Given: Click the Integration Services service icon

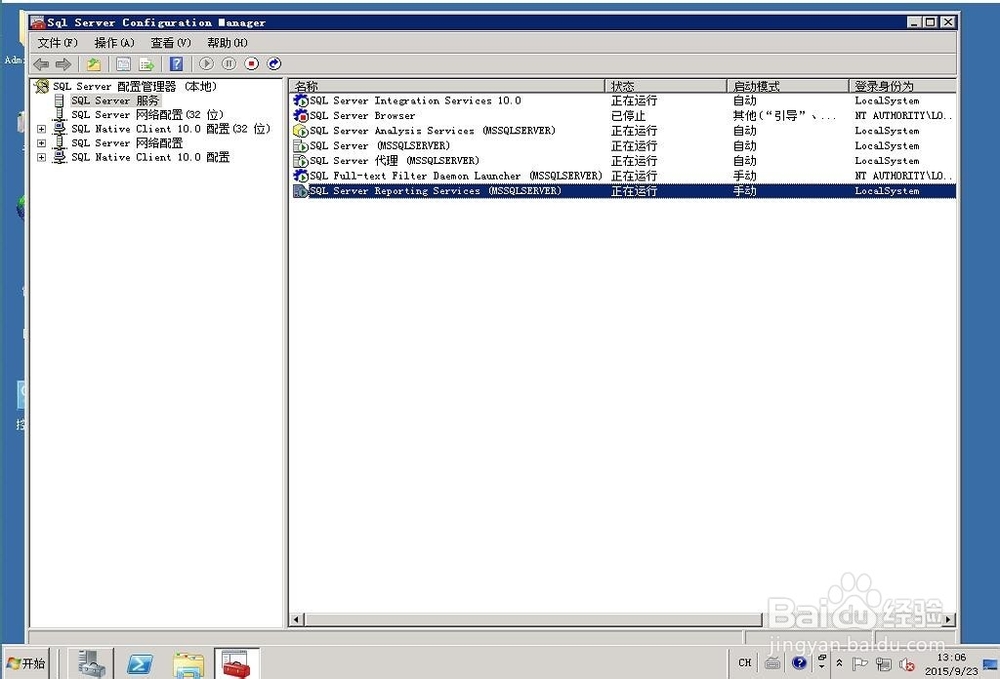Looking at the screenshot, I should coord(300,101).
